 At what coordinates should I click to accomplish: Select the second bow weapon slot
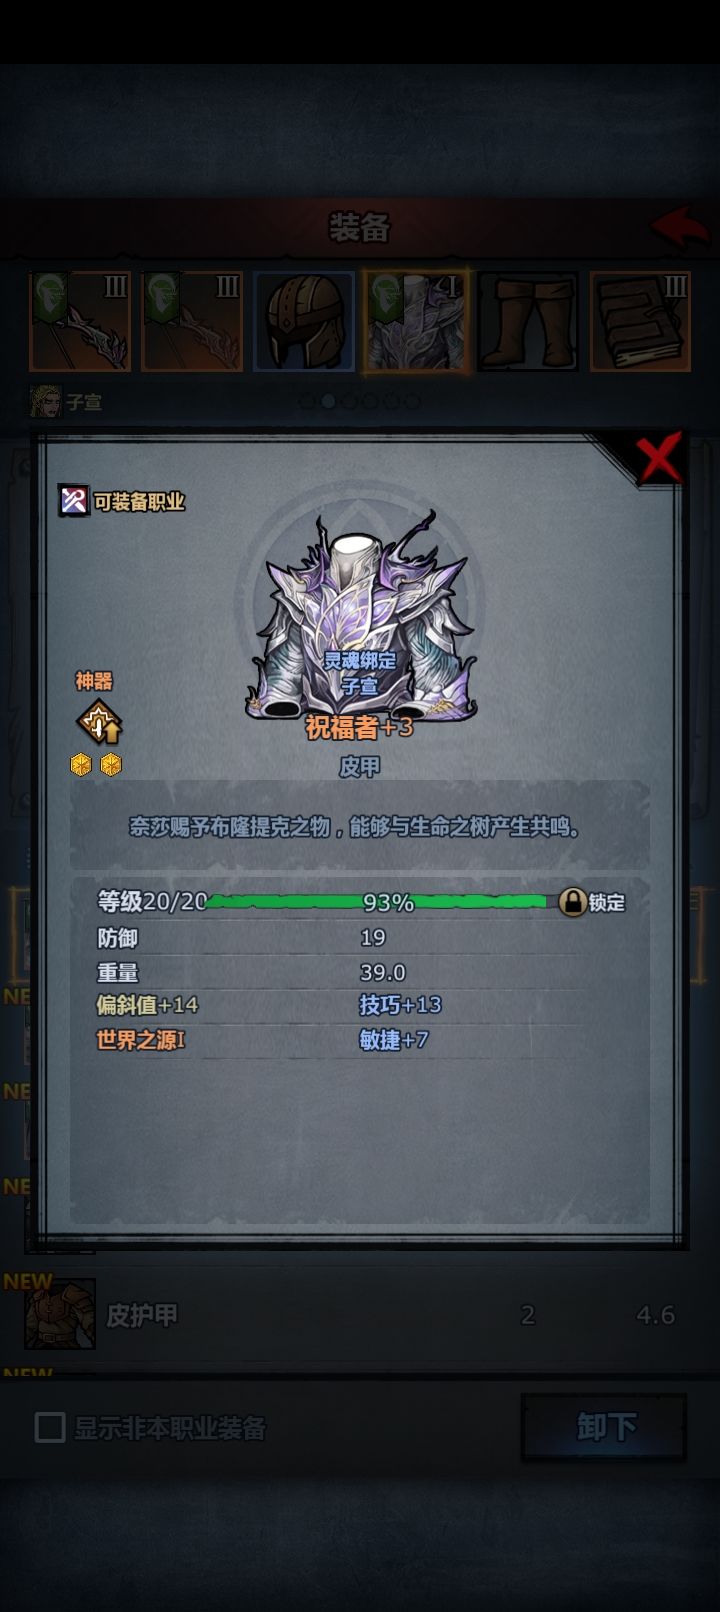point(192,321)
